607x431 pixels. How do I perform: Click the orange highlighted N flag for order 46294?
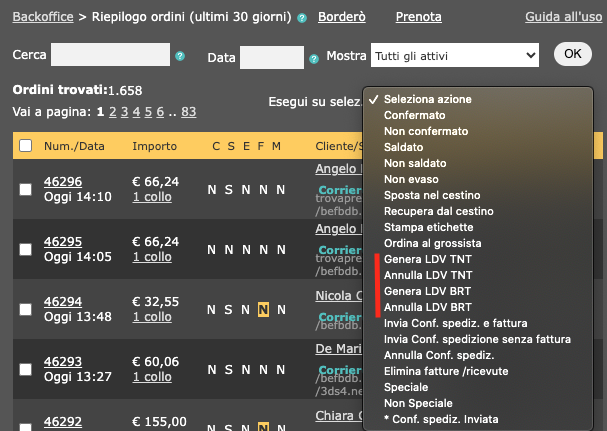tap(262, 309)
